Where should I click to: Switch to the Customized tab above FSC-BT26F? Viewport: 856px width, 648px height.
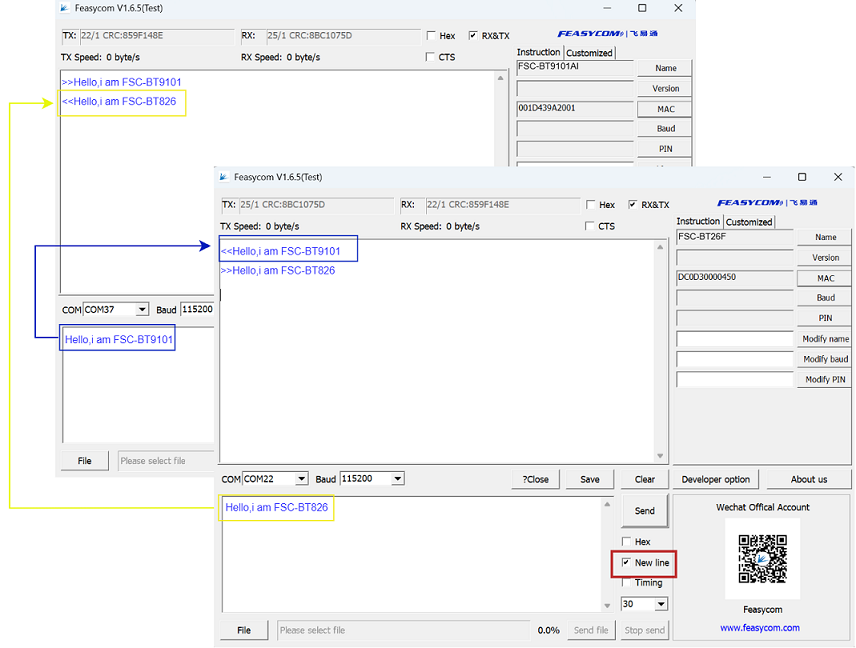point(749,222)
